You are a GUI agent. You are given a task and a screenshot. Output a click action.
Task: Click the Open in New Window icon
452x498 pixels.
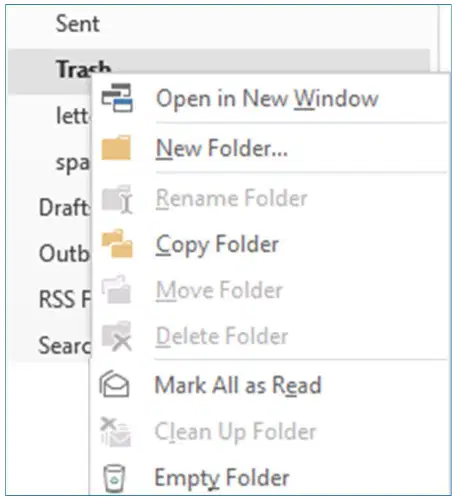[117, 98]
